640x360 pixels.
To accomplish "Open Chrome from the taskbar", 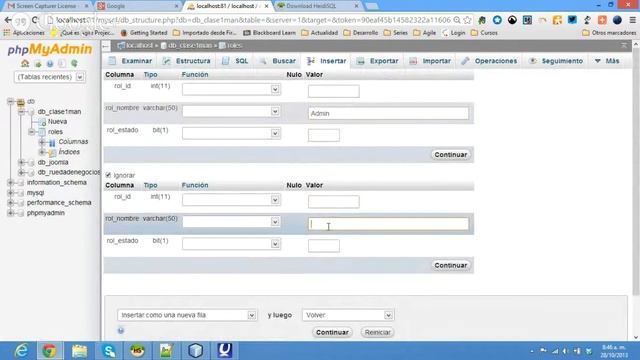I will (x=49, y=350).
